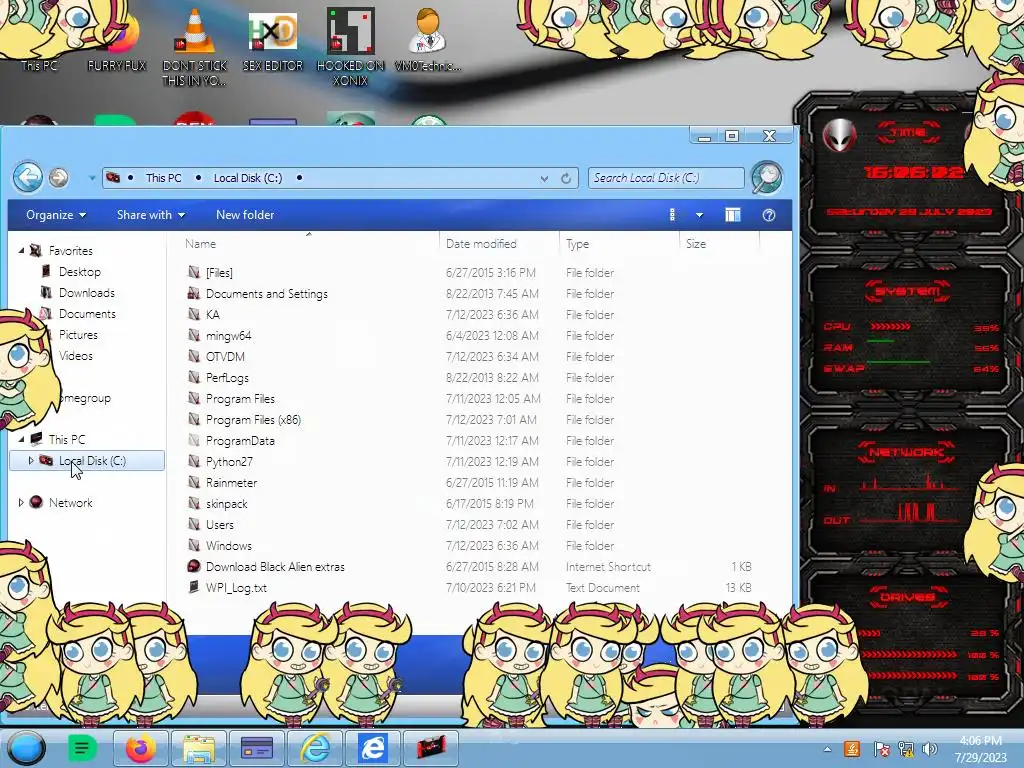This screenshot has width=1024, height=768.
Task: Sort by the Size column header
Action: (696, 244)
